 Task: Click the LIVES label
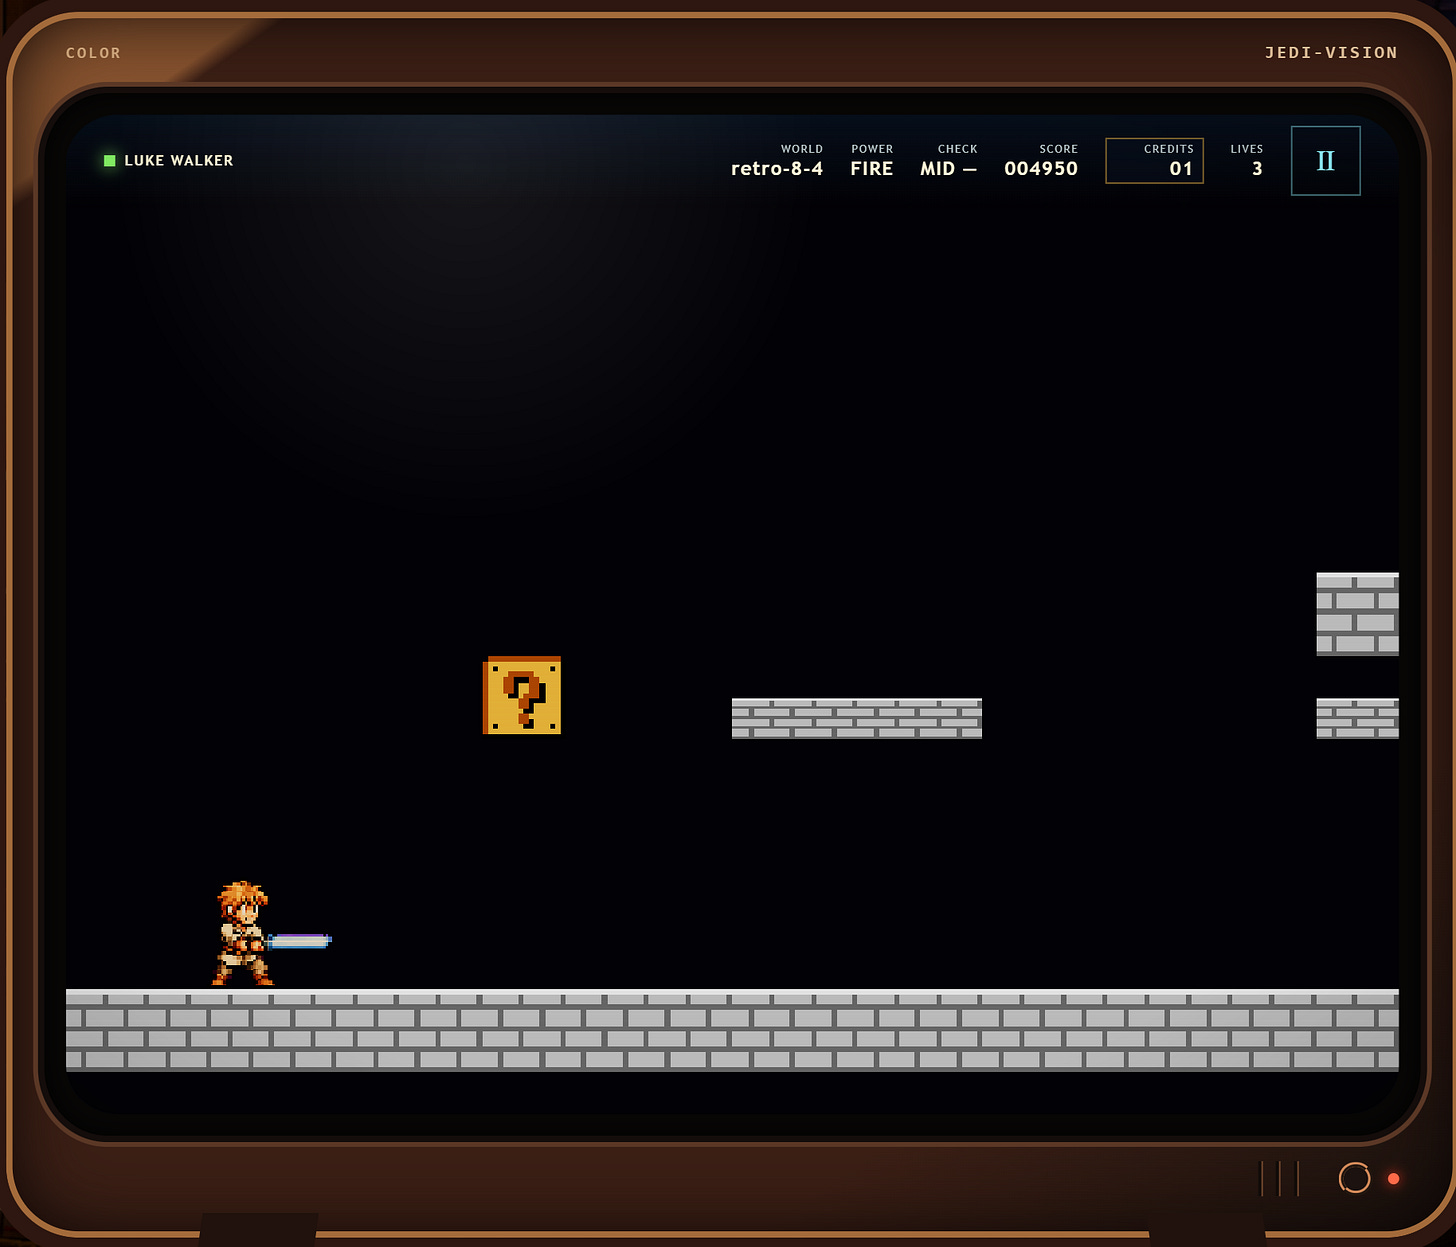pyautogui.click(x=1247, y=149)
